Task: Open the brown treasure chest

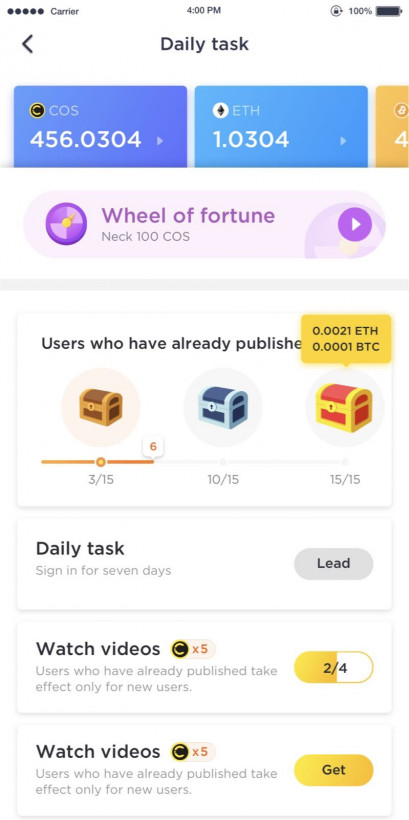Action: coord(101,407)
